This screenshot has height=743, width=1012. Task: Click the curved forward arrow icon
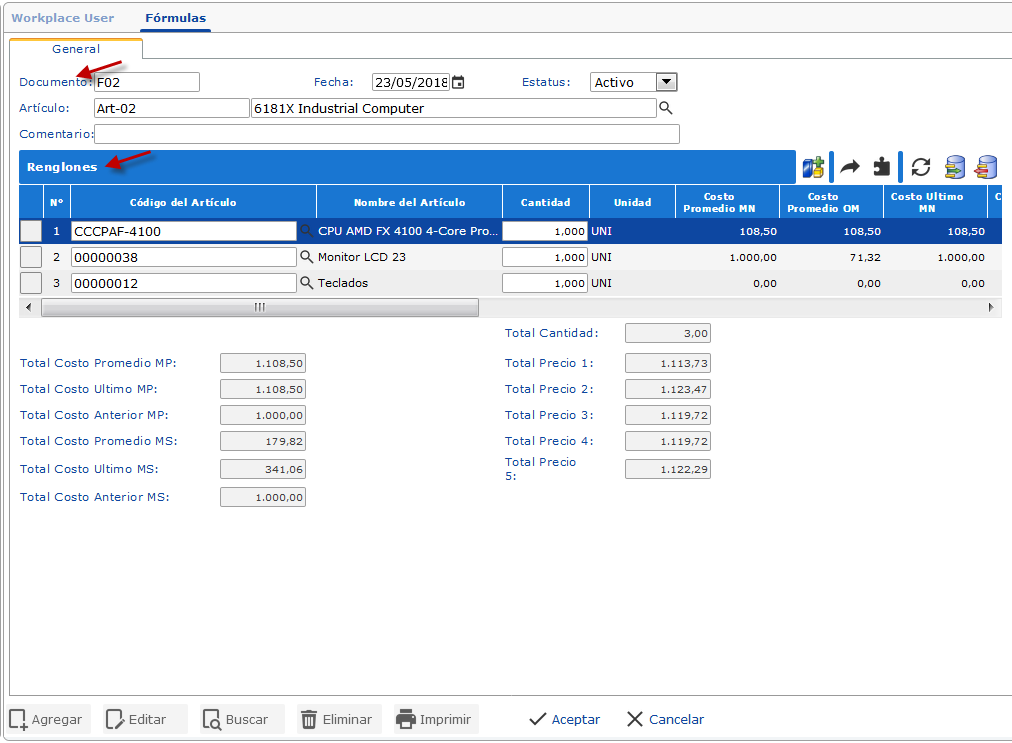(850, 167)
